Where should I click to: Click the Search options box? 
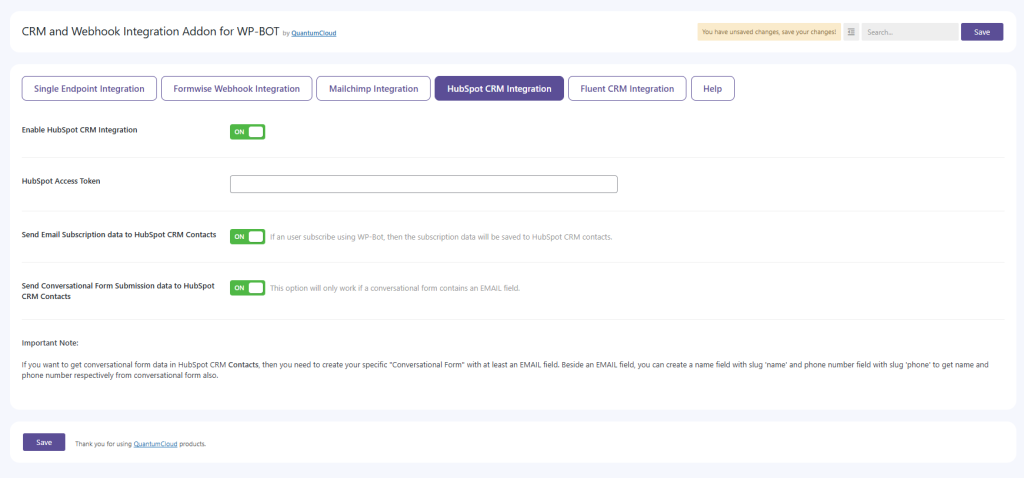(x=910, y=32)
